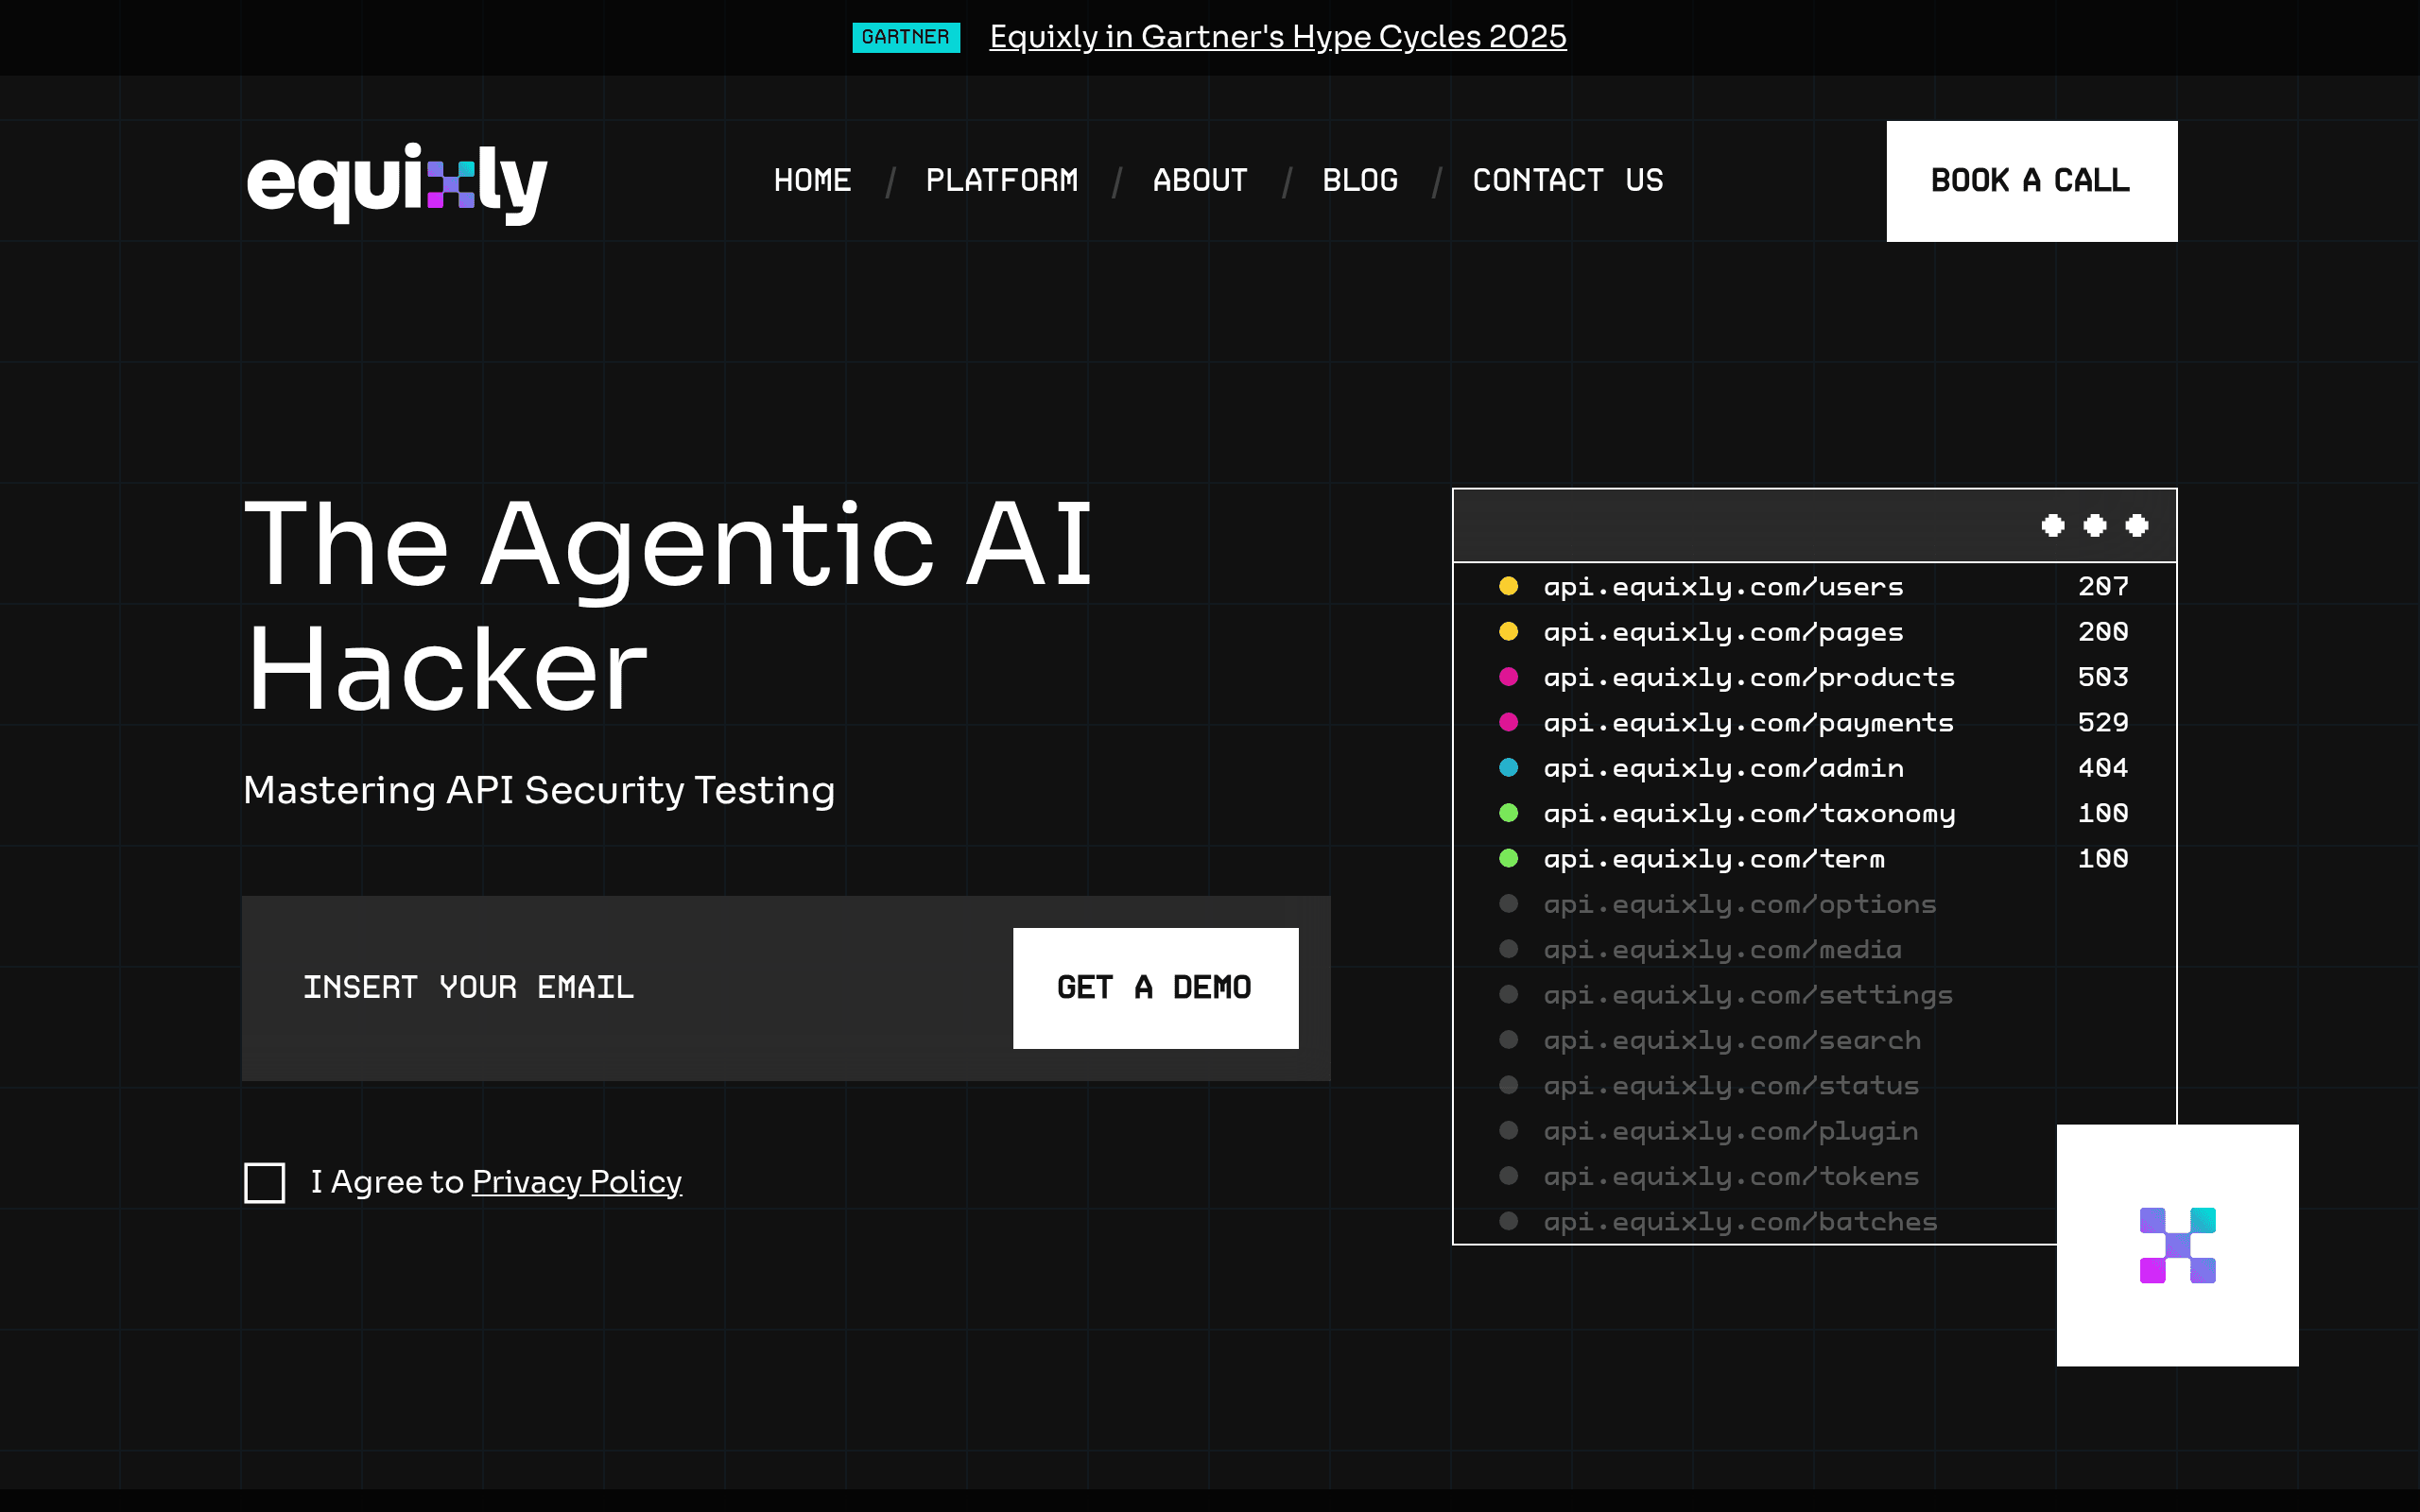Click the api.equixly.com/users endpoint row
Viewport: 2420px width, 1512px height.
tap(1723, 587)
